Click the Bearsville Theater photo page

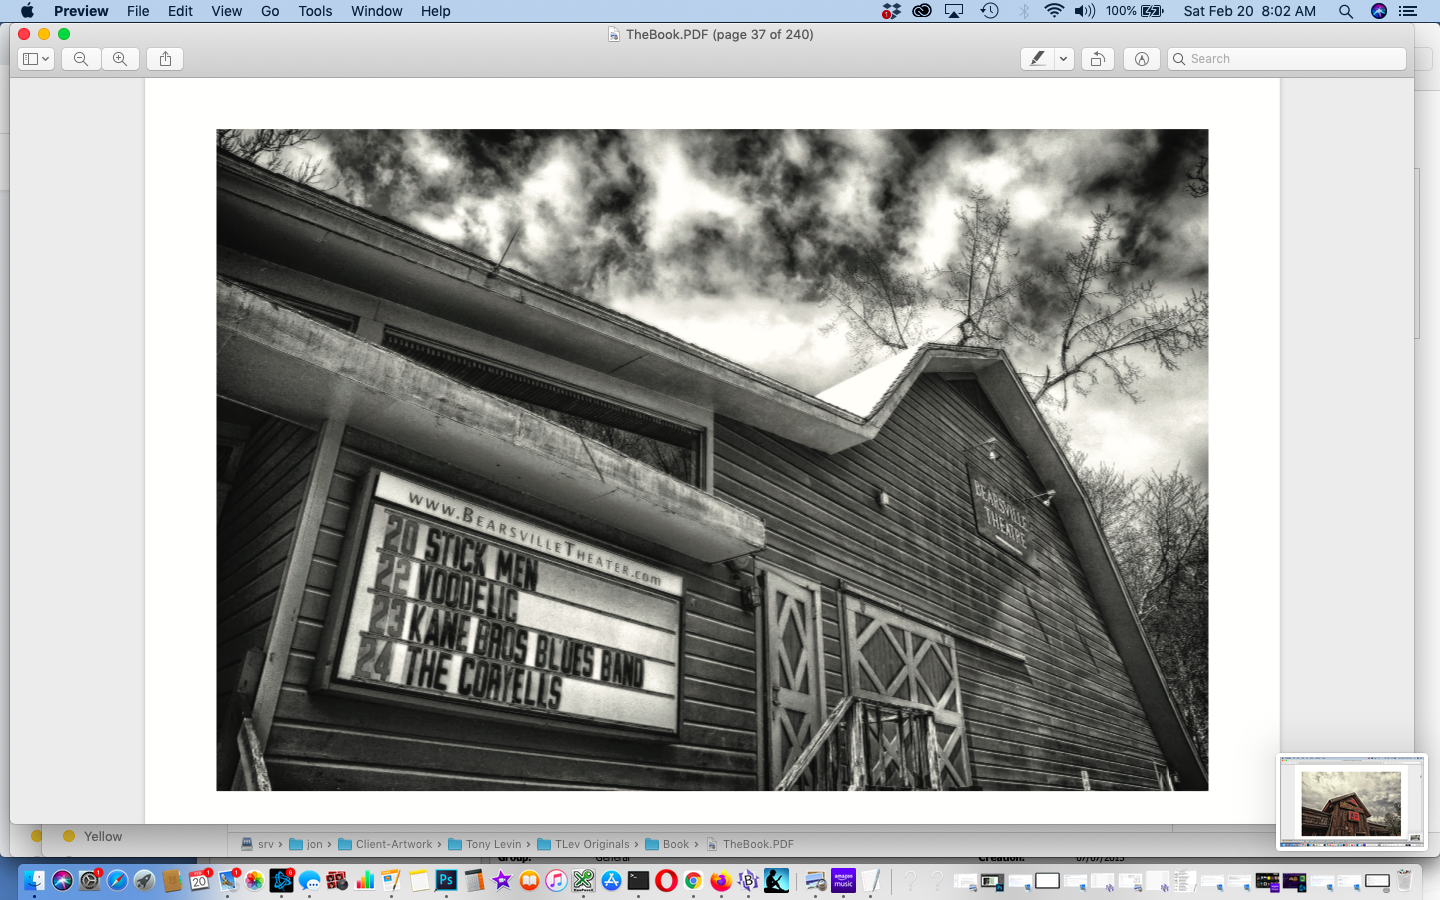tap(712, 460)
